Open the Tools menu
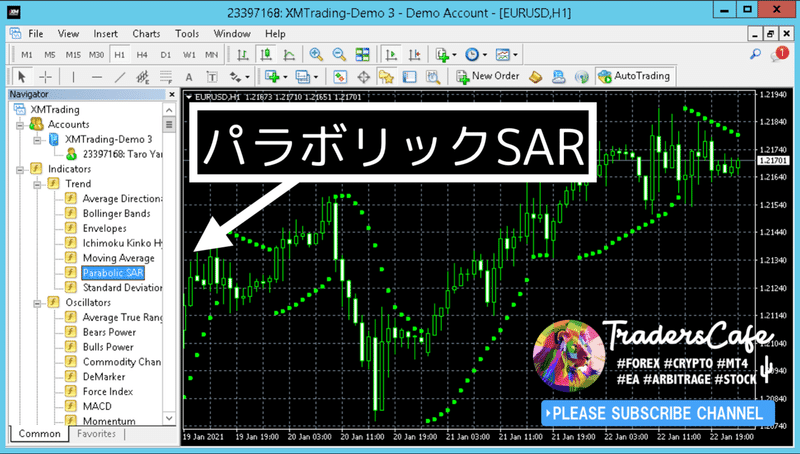The height and width of the screenshot is (454, 800). click(x=187, y=34)
